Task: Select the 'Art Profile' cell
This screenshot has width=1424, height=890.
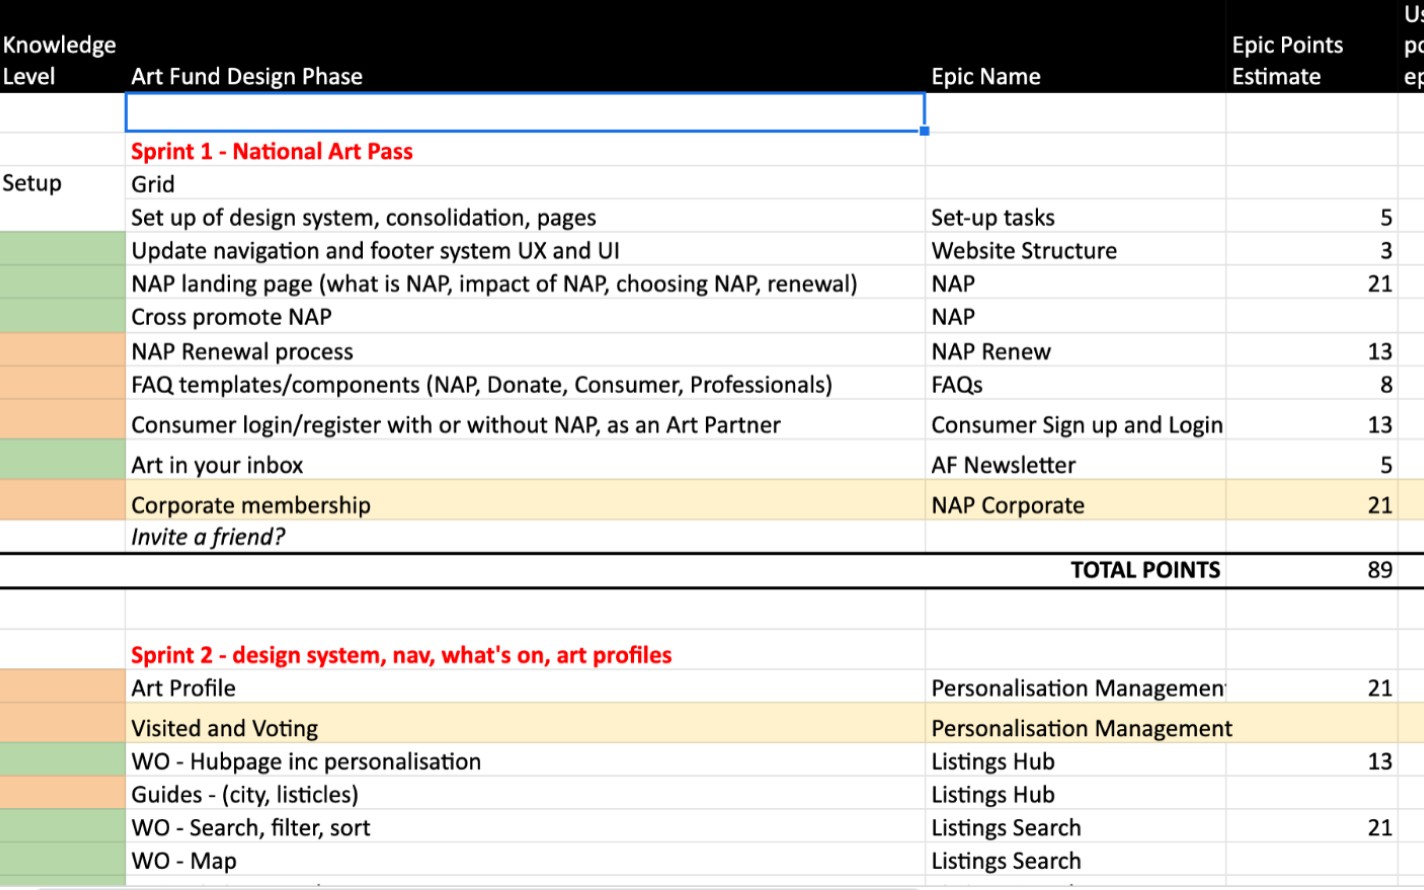Action: 525,687
